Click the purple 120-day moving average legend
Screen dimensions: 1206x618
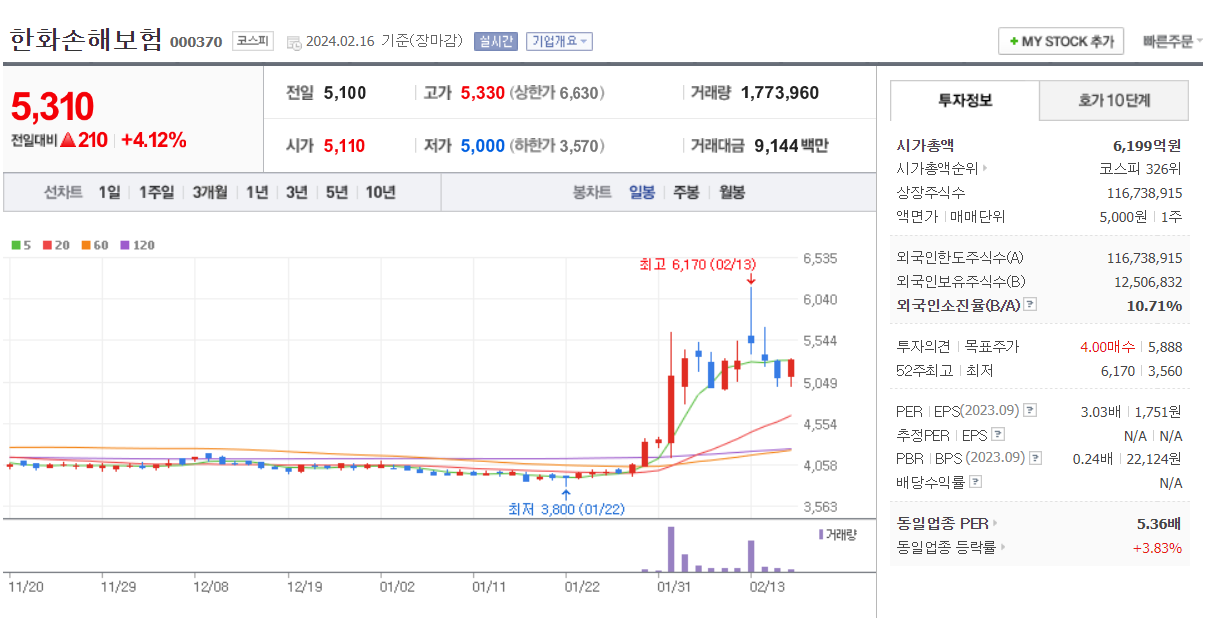pyautogui.click(x=137, y=245)
